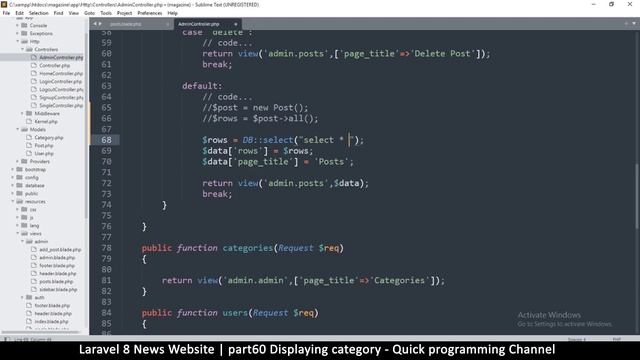Viewport: 640px width, 360px height.
Task: Click 'users' function name on line 84
Action: pyautogui.click(x=235, y=313)
